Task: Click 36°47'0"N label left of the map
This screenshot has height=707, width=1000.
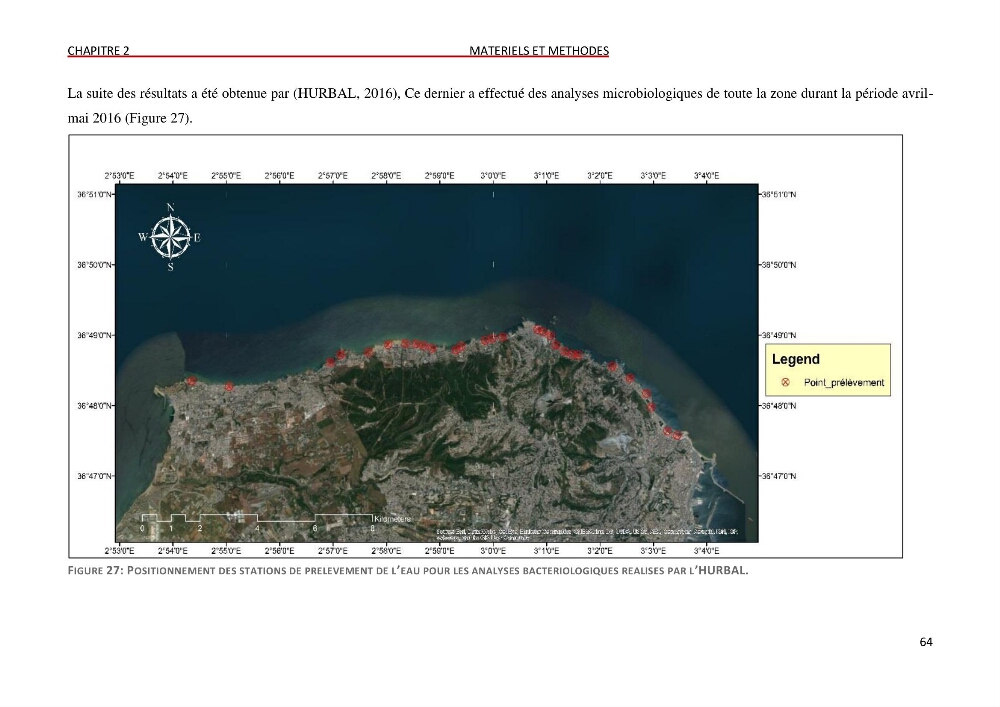Action: coord(95,476)
